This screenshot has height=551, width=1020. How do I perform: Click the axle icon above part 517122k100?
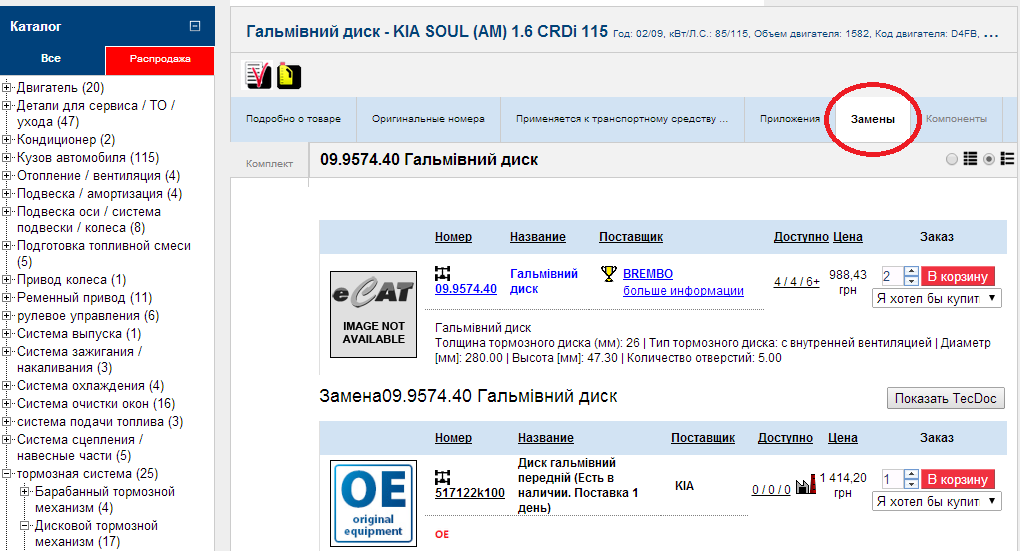point(443,475)
